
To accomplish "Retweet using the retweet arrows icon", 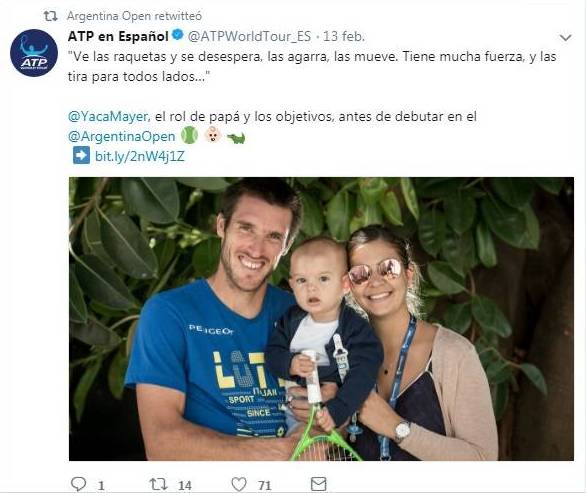I will tap(158, 484).
